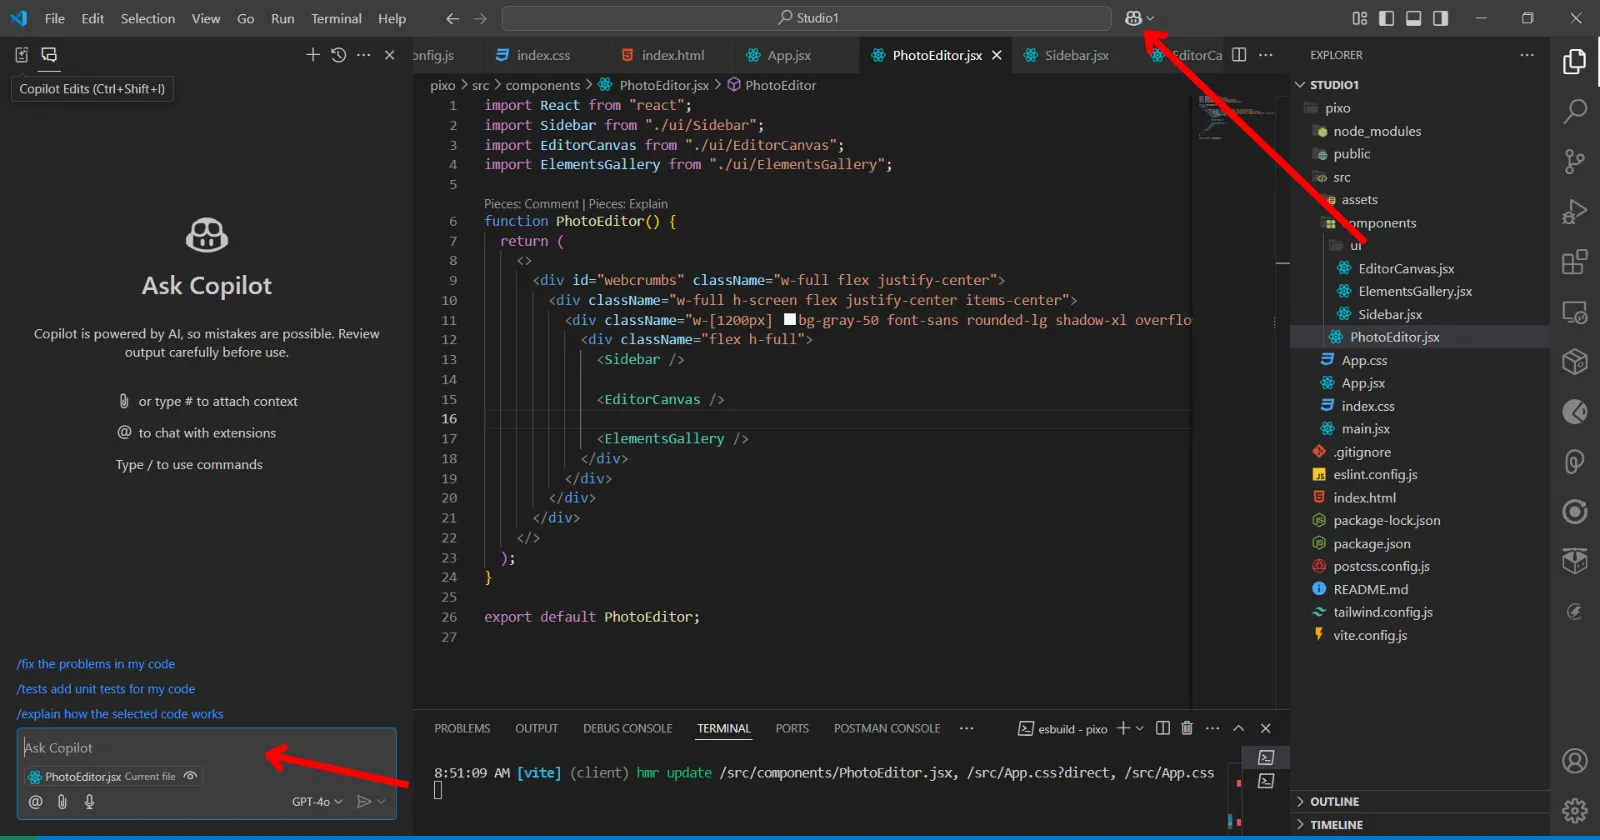Screen dimensions: 1600x840
Task: Toggle current file context eye icon
Action: coord(190,776)
